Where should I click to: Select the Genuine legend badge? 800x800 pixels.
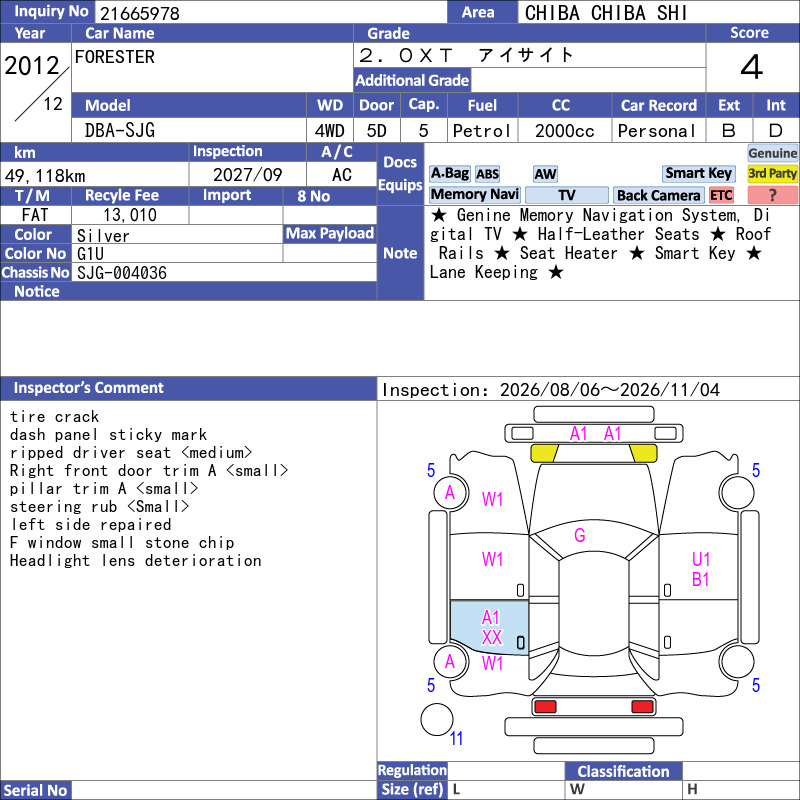click(772, 153)
